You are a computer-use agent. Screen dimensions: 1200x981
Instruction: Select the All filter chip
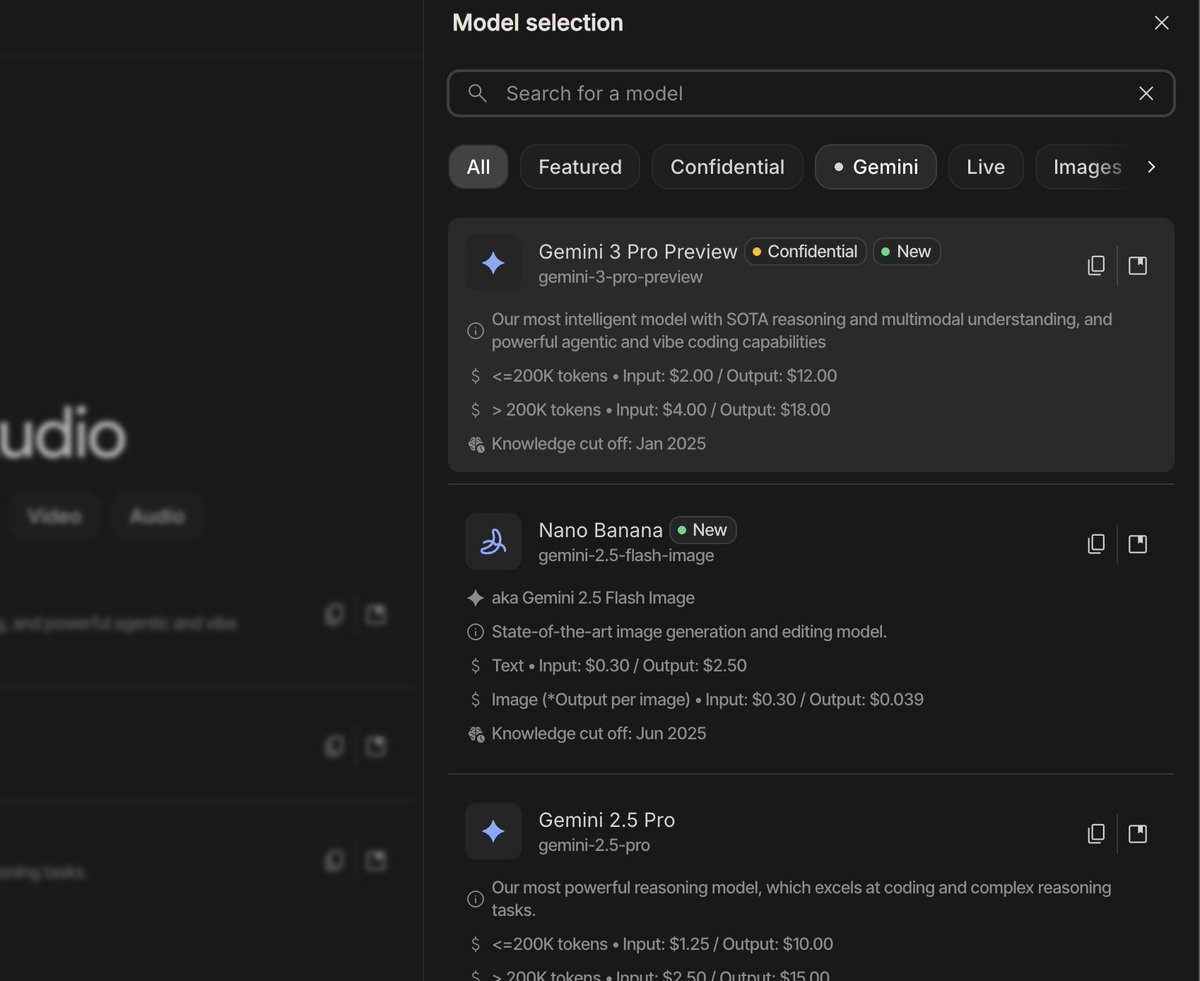(x=478, y=167)
